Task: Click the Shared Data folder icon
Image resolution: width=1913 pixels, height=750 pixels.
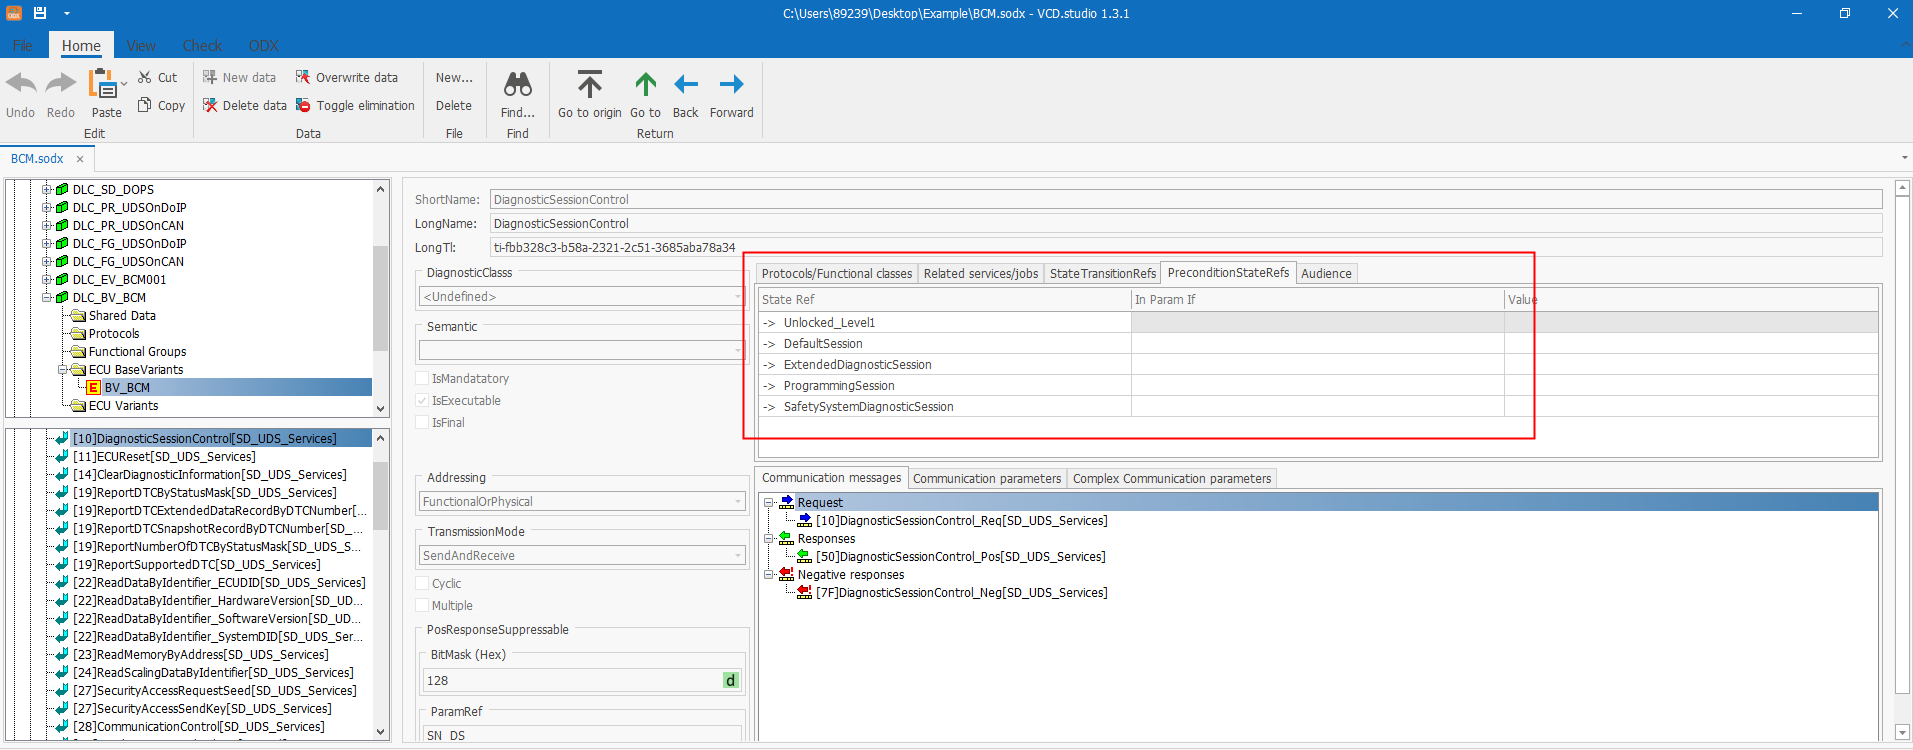Action: pos(79,316)
